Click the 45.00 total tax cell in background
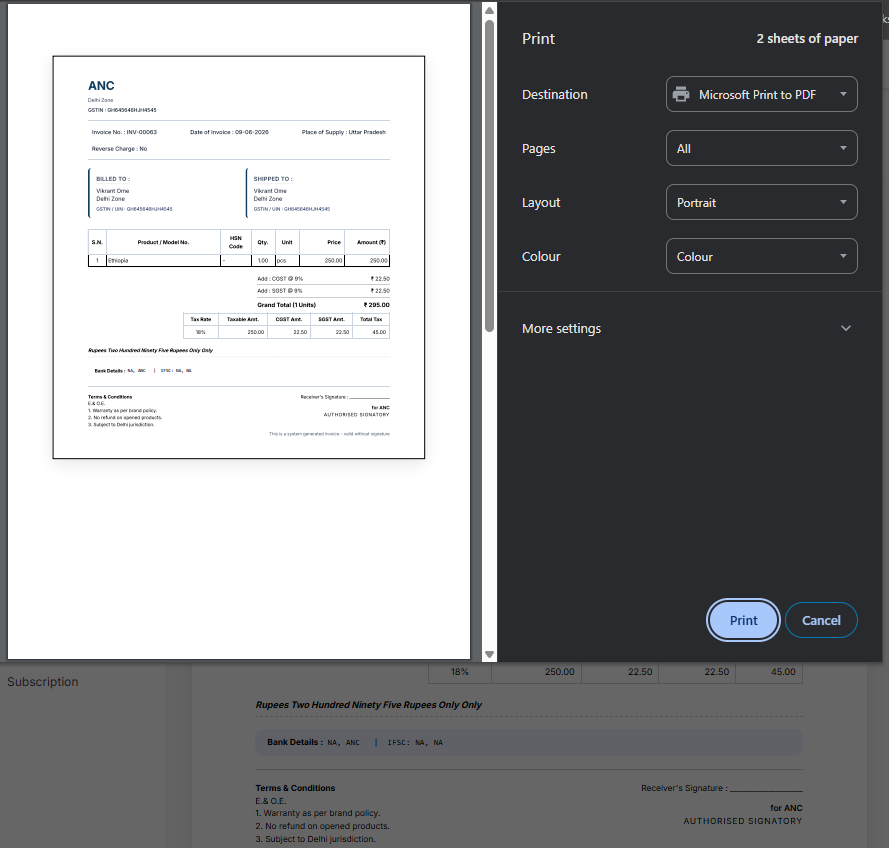The height and width of the screenshot is (848, 889). [769, 672]
